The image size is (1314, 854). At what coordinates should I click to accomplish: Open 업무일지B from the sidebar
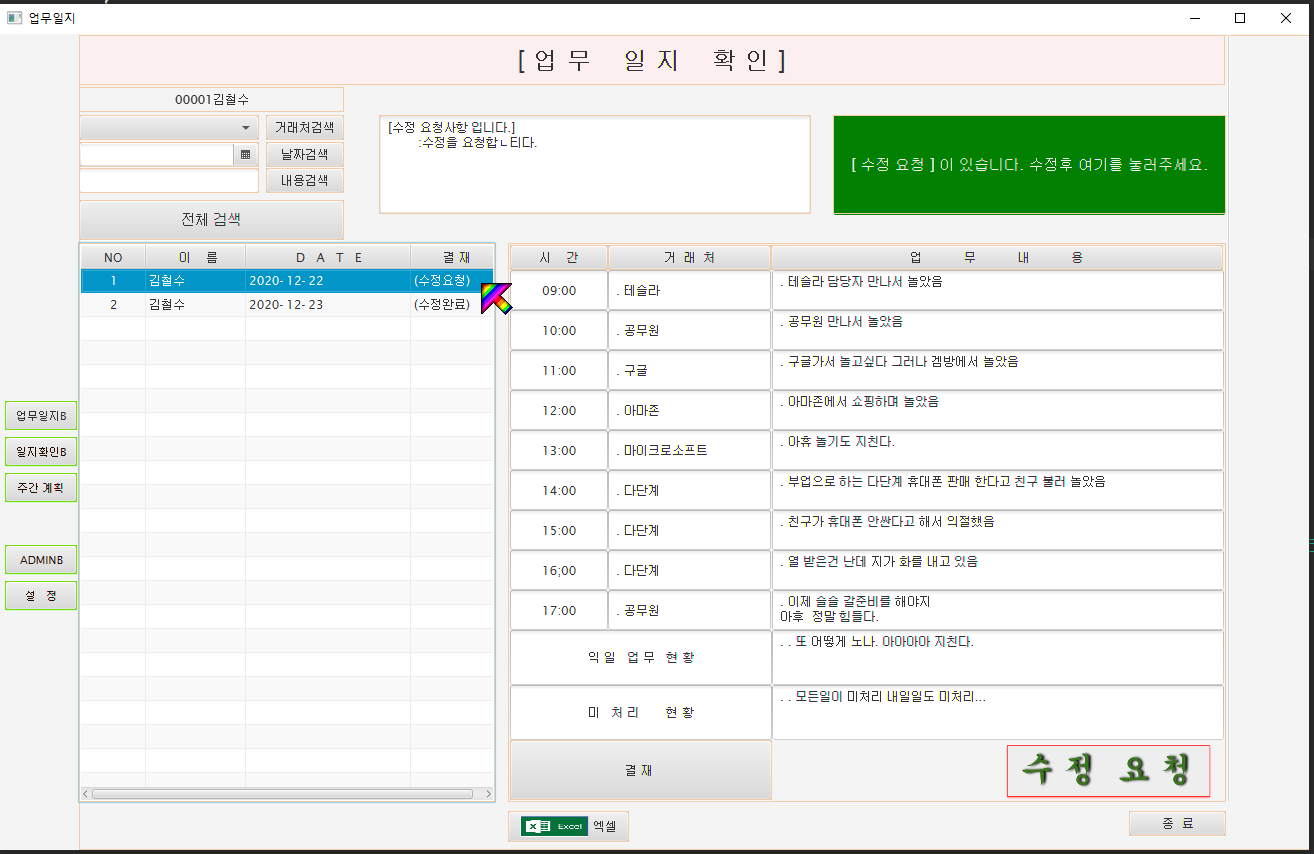point(41,416)
